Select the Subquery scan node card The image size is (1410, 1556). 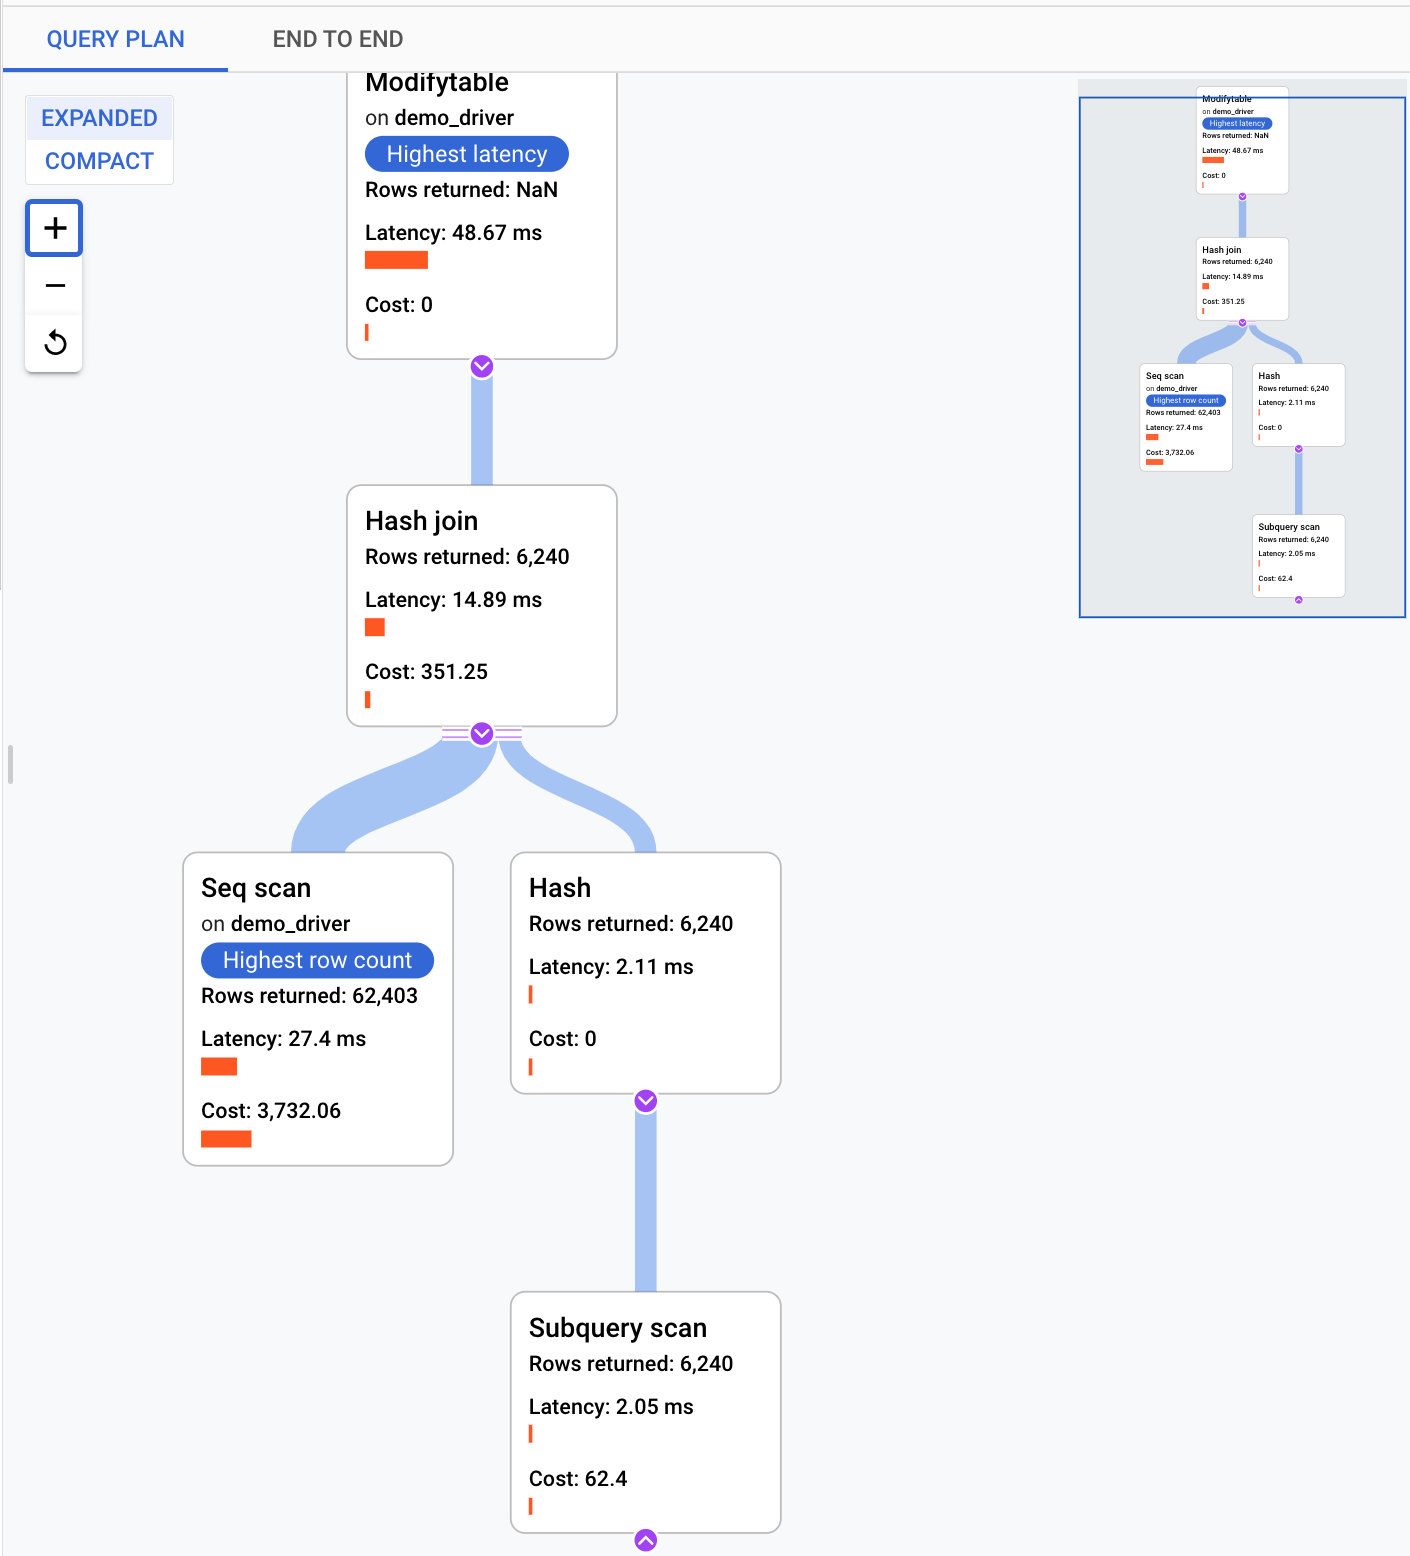point(645,1410)
